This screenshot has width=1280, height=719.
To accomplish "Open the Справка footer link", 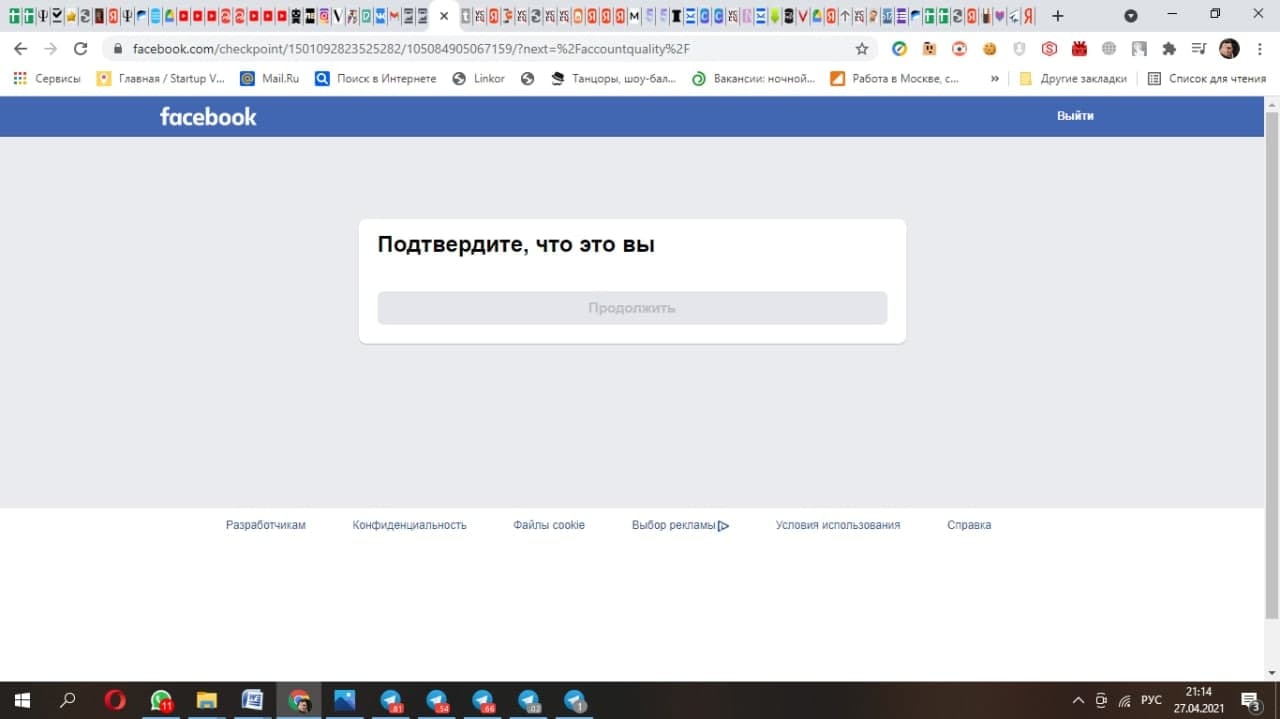I will point(969,525).
